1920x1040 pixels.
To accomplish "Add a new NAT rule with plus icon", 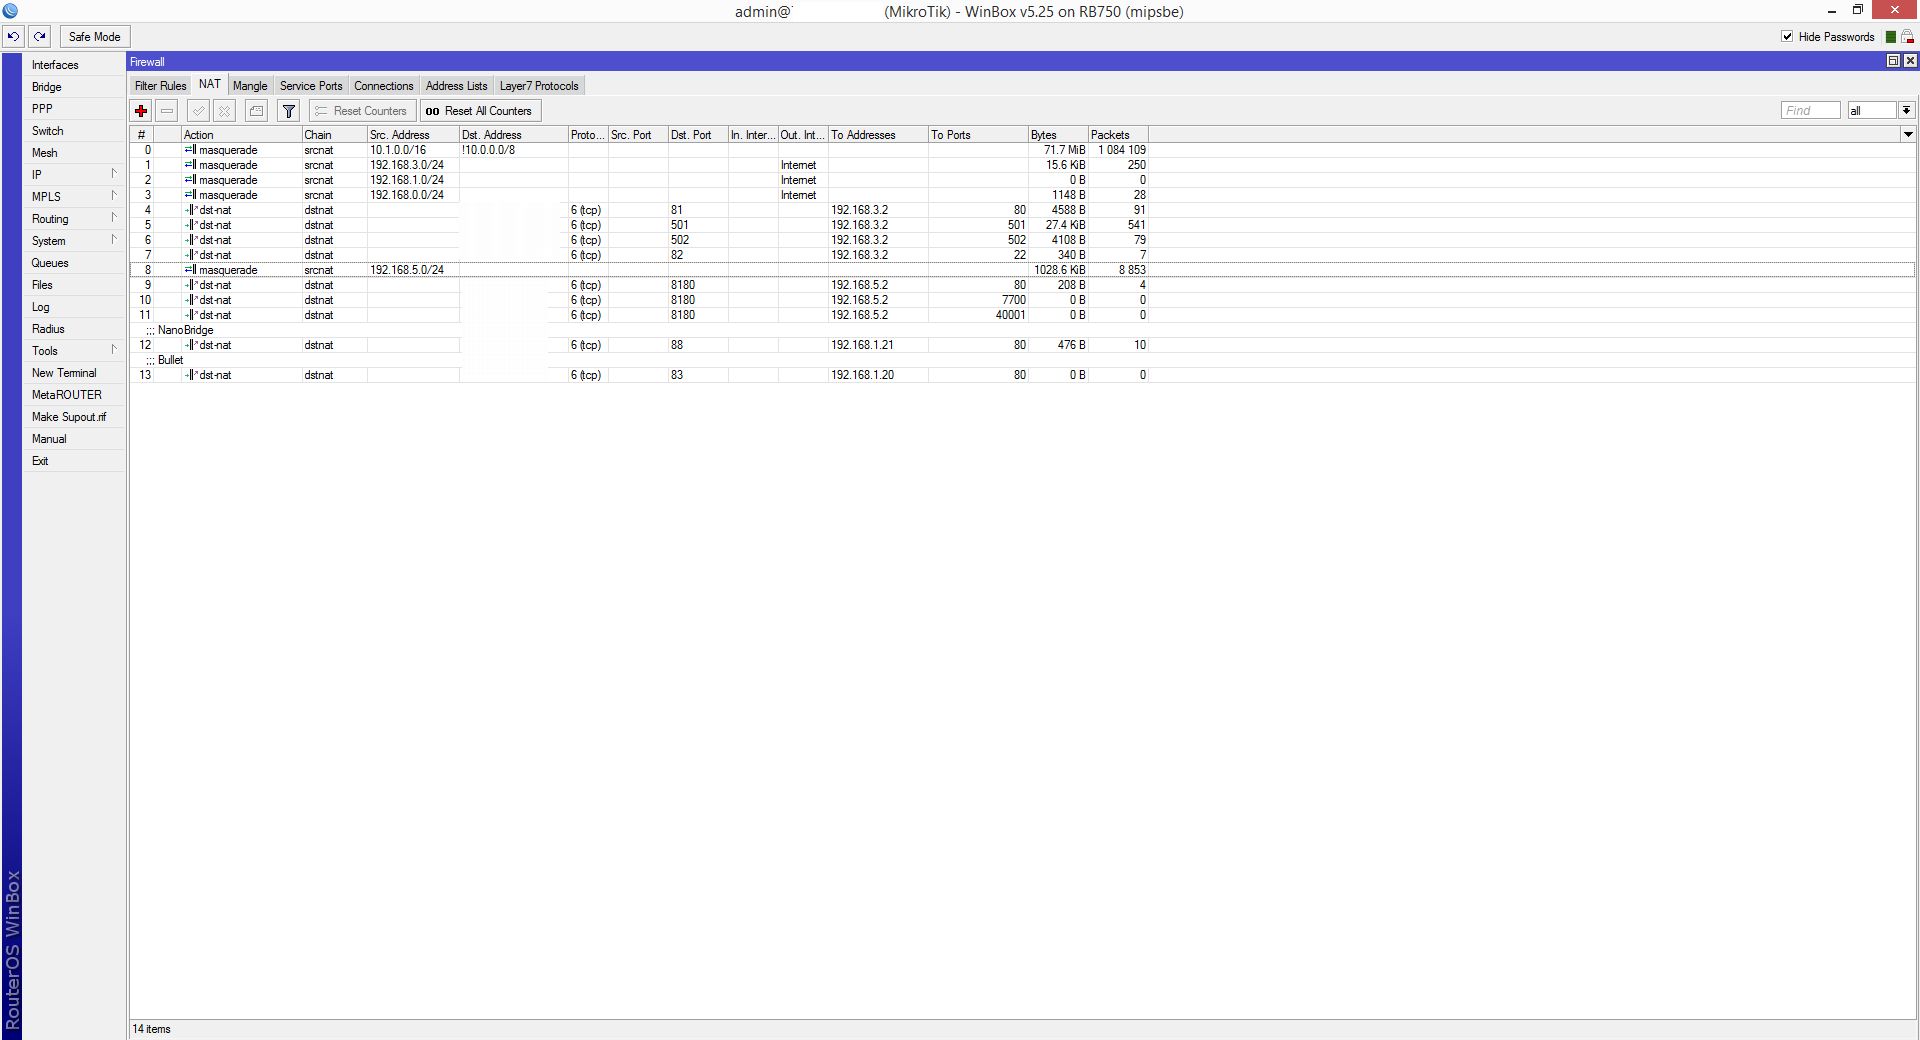I will (141, 111).
